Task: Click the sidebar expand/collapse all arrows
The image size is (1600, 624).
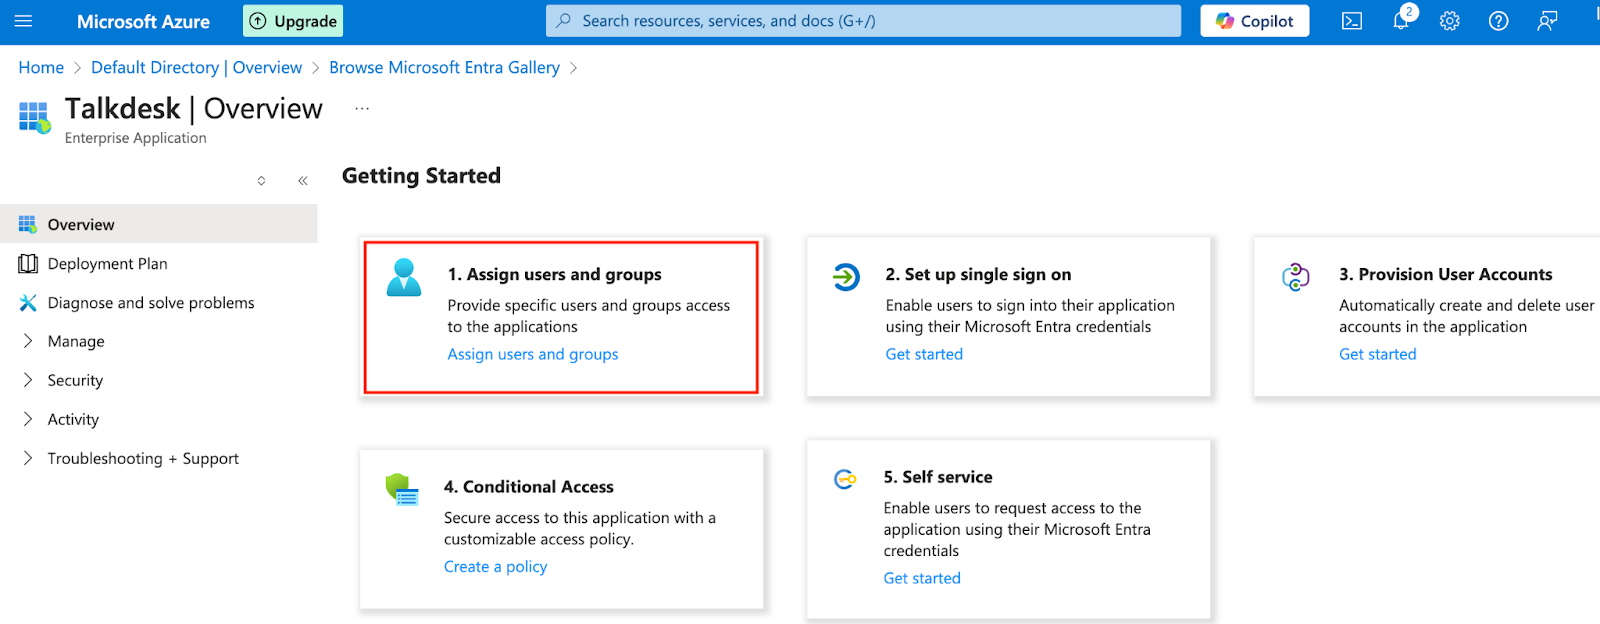Action: [x=261, y=181]
